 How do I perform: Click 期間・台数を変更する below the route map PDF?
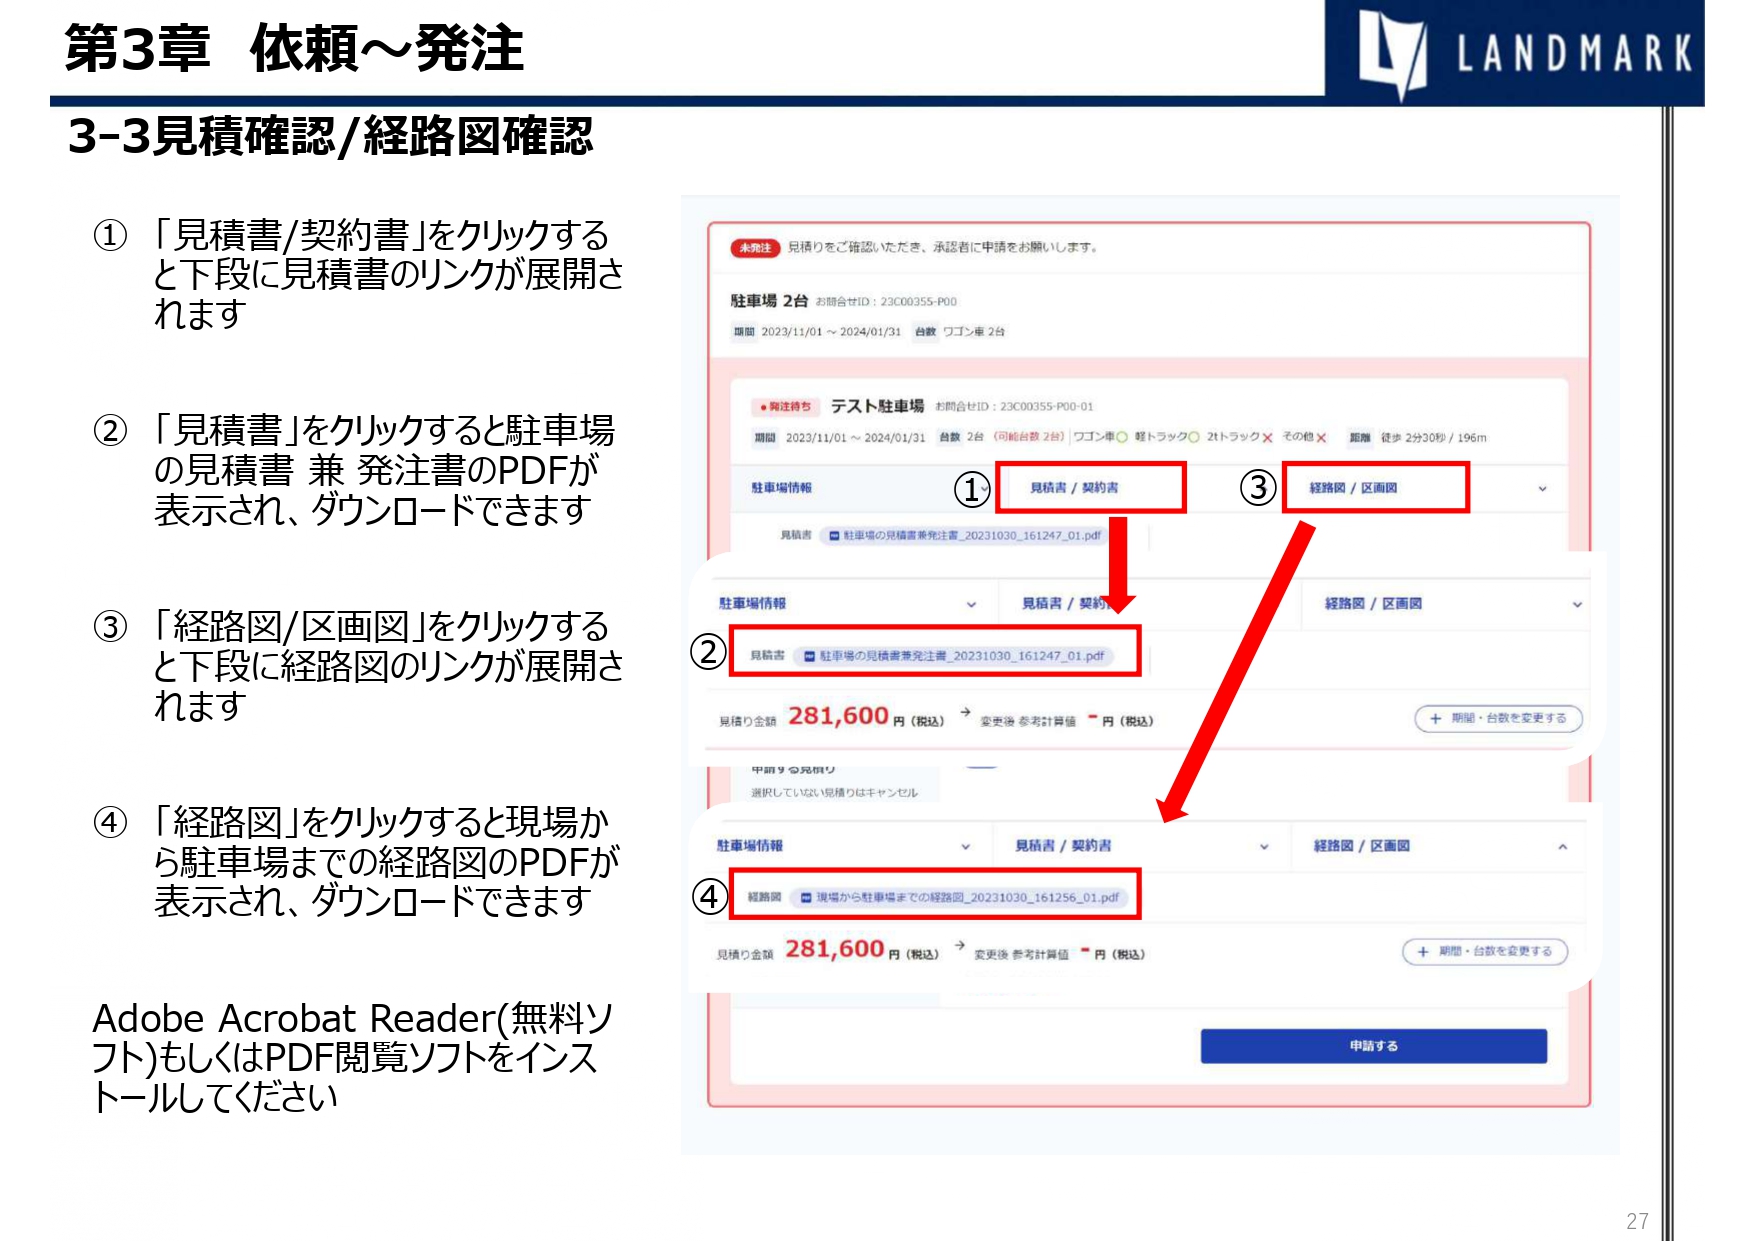click(x=1485, y=951)
